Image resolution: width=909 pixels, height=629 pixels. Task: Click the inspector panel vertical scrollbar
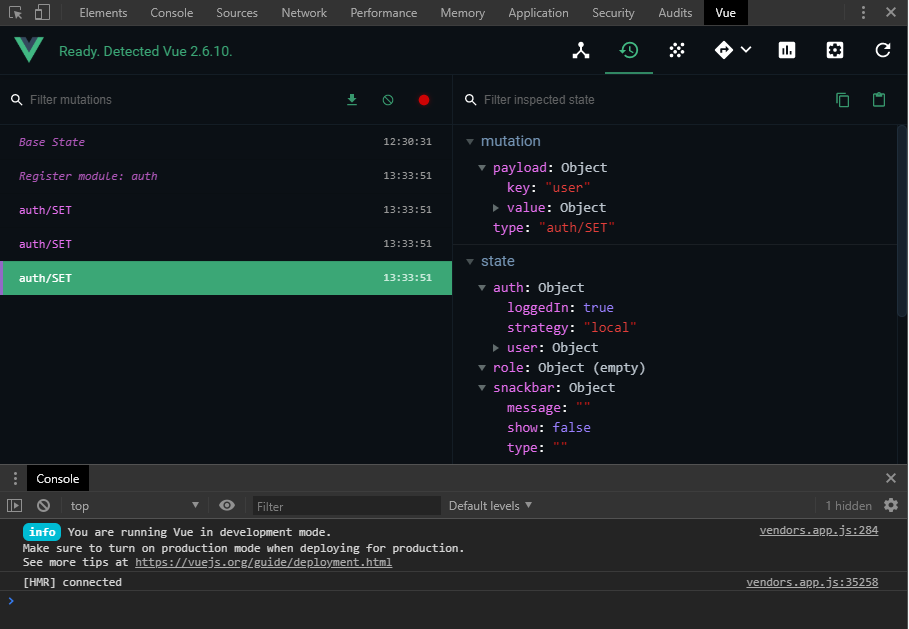pos(902,220)
